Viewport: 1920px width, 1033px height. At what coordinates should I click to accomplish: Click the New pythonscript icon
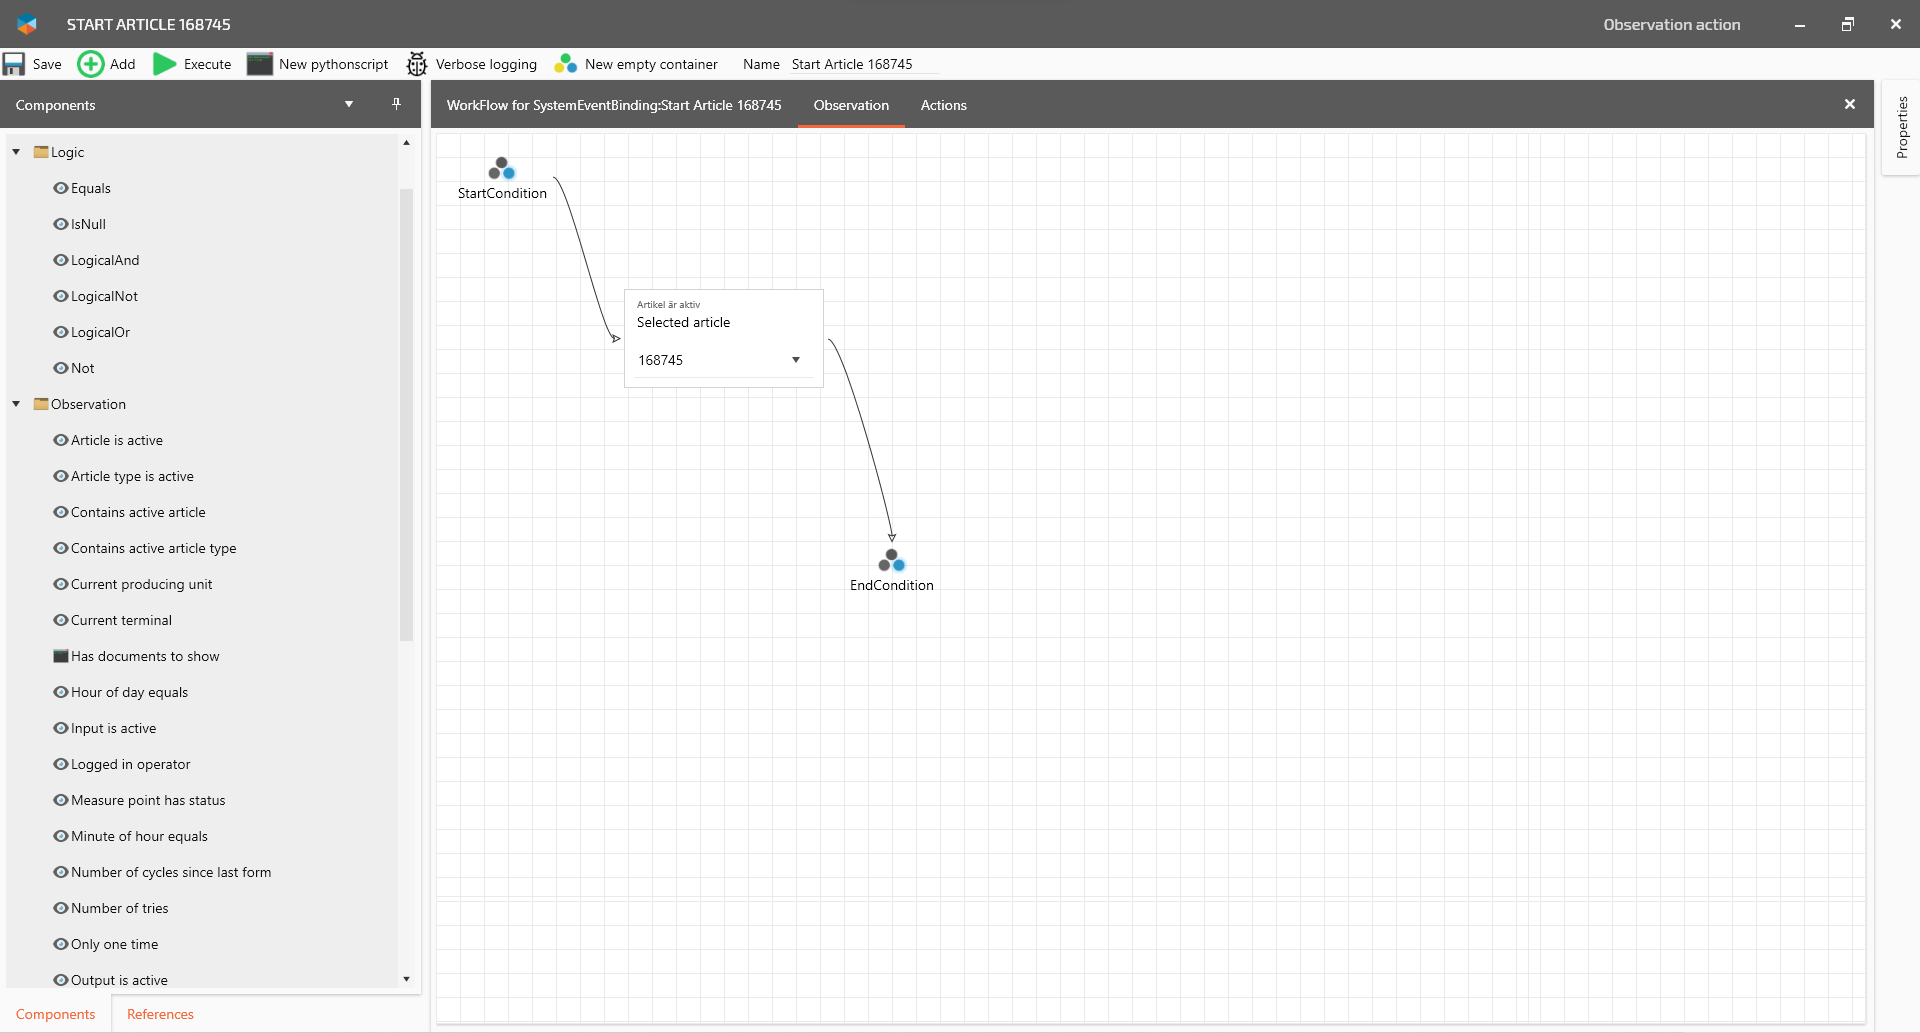[260, 64]
